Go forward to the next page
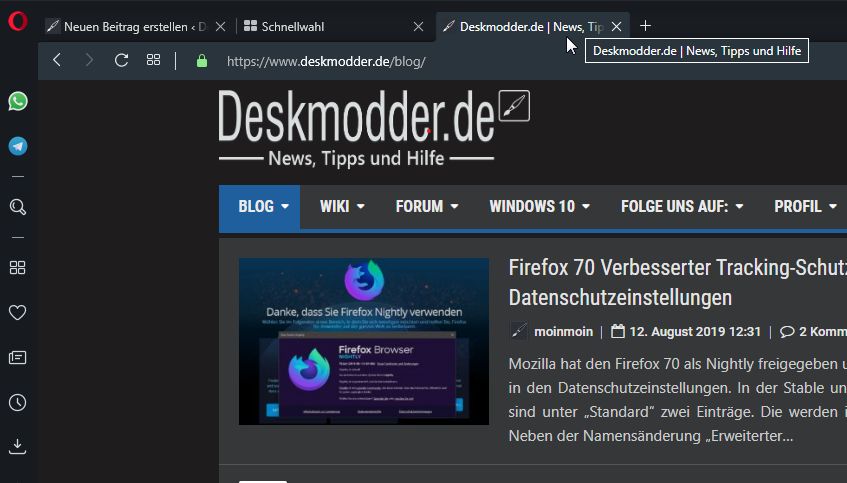 (x=89, y=60)
